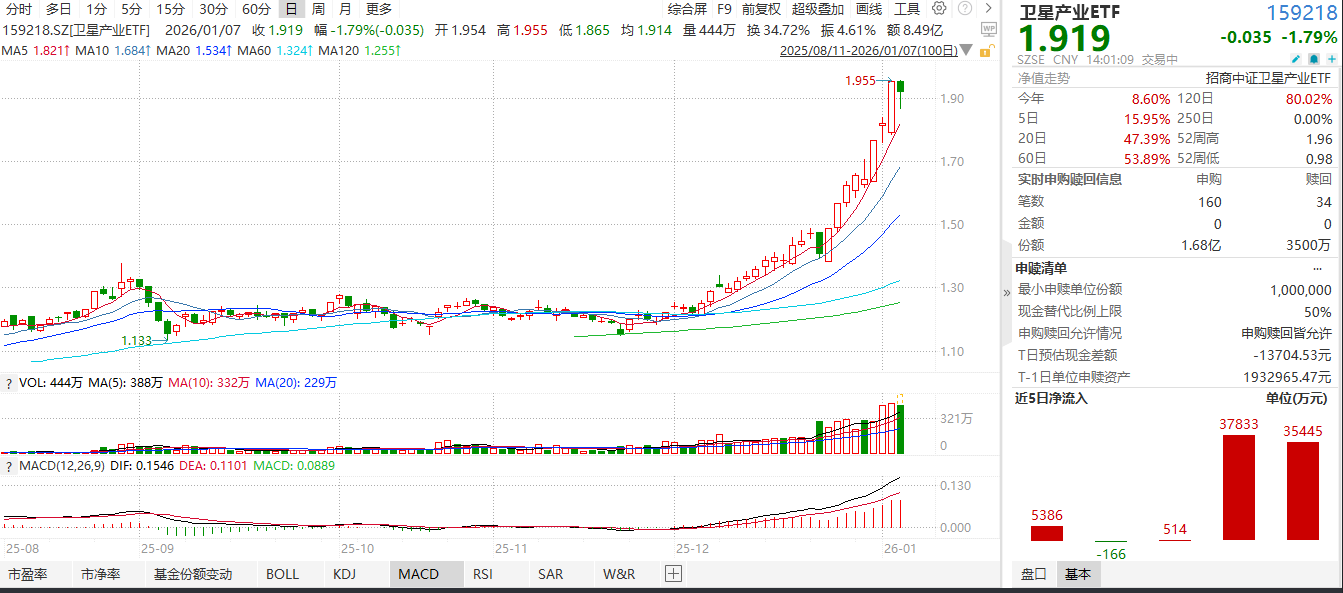Screen dimensions: 1343x593
Task: Open VOL indicator help question mark
Action: coord(8,382)
